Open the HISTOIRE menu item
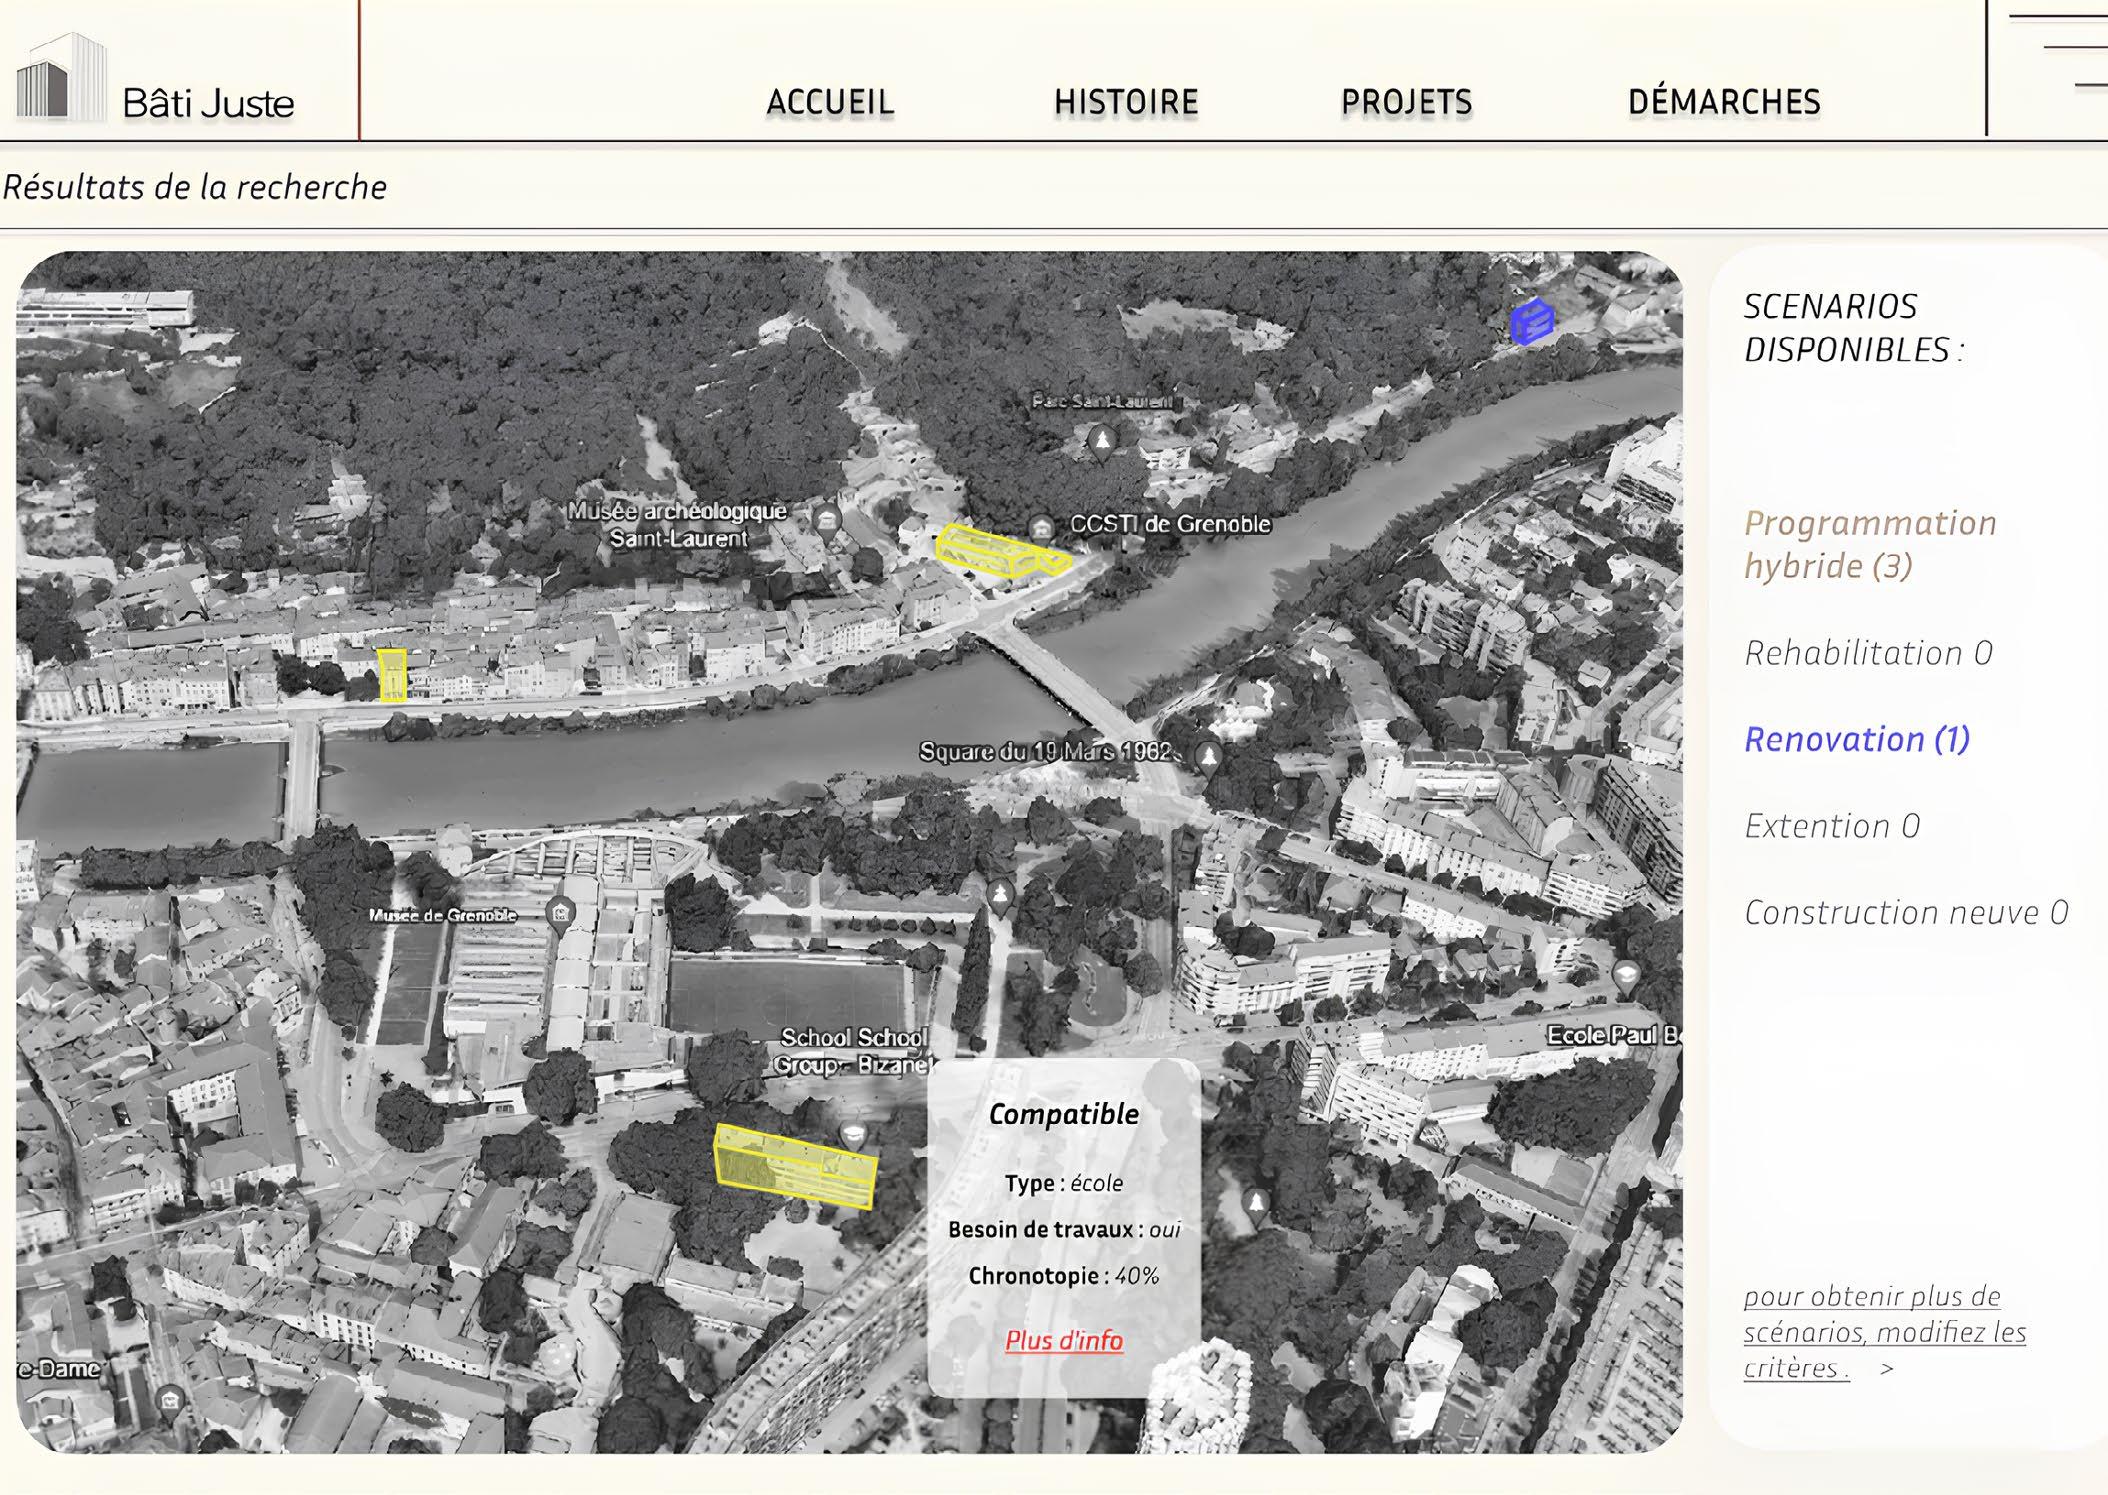Viewport: 2108px width, 1495px height. click(1125, 102)
